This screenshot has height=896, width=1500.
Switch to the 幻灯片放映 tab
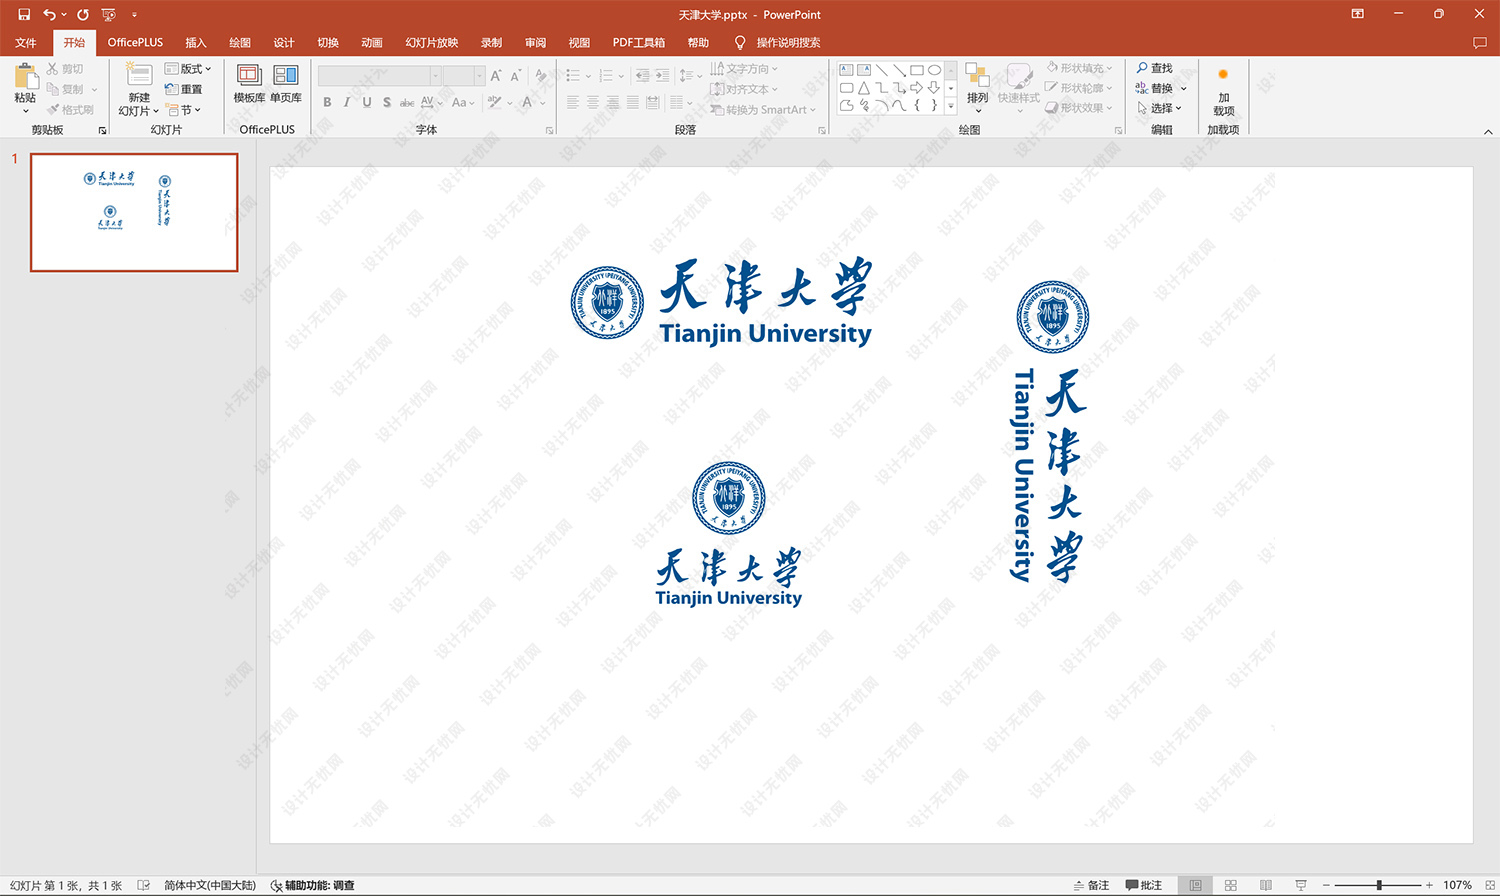click(x=432, y=42)
